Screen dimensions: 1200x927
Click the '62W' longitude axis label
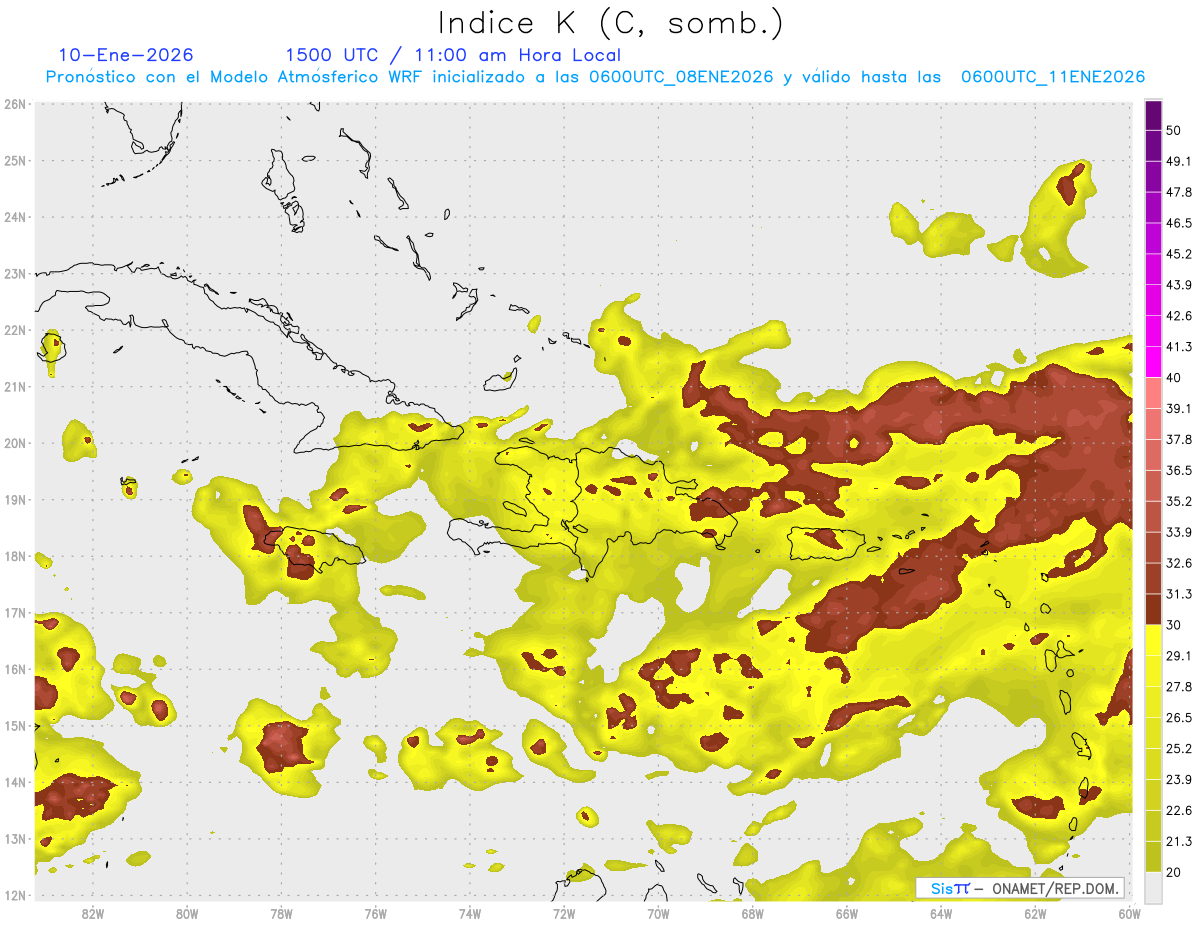pos(1035,914)
